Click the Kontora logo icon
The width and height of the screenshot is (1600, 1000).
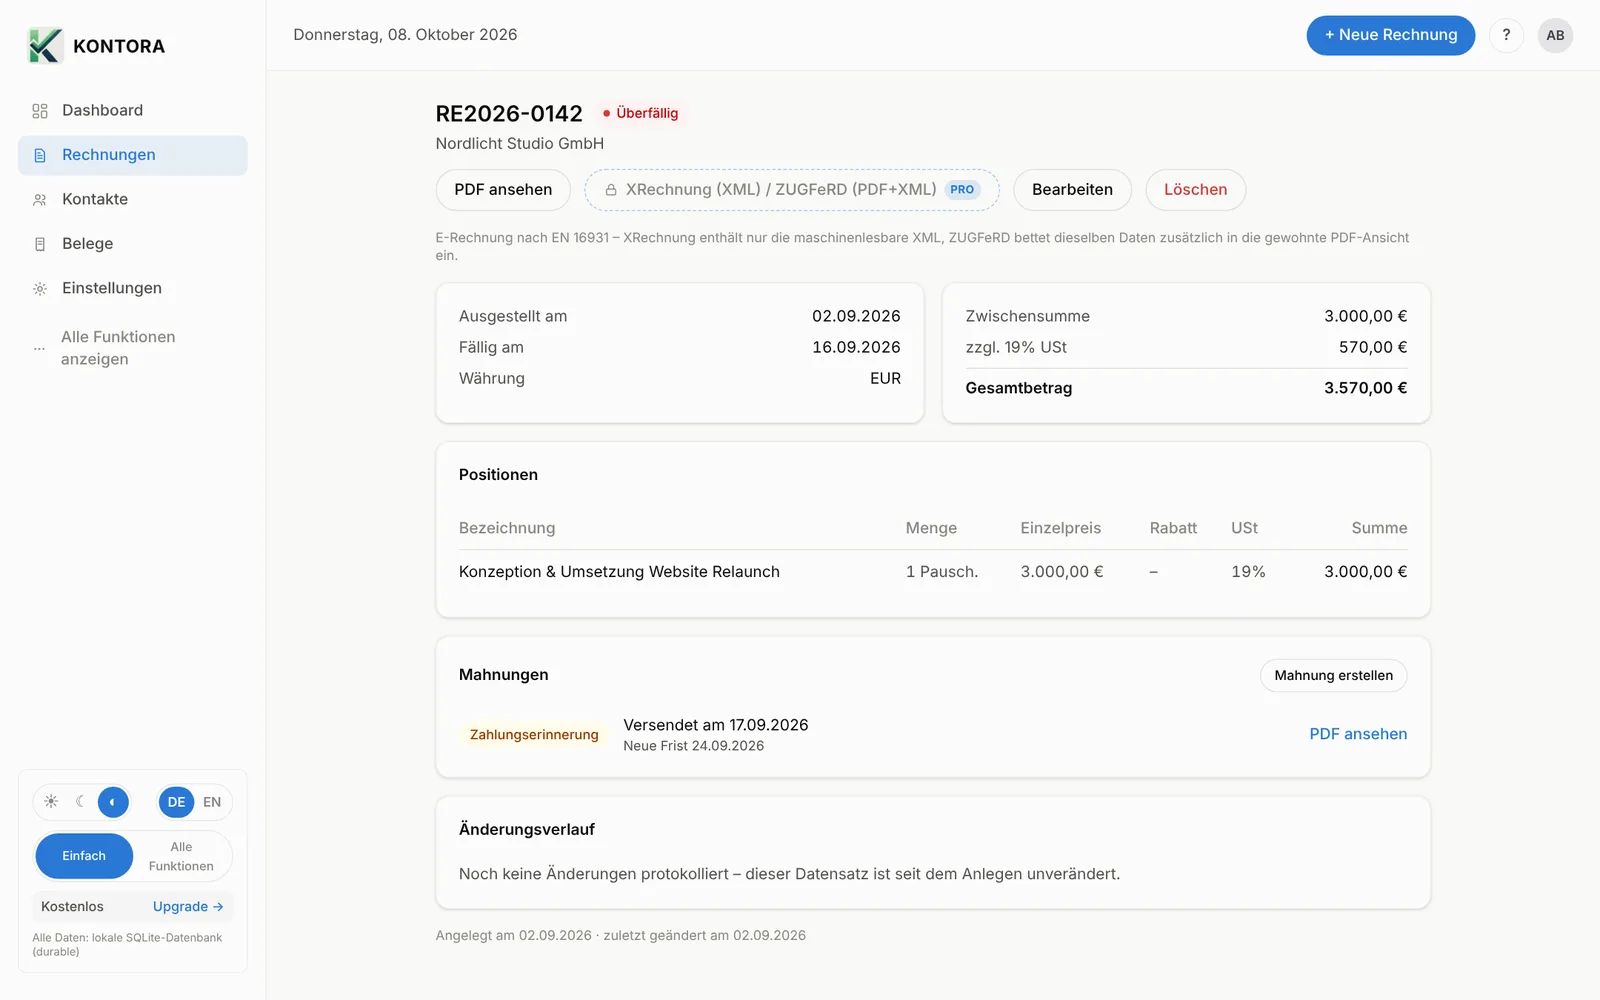[45, 46]
